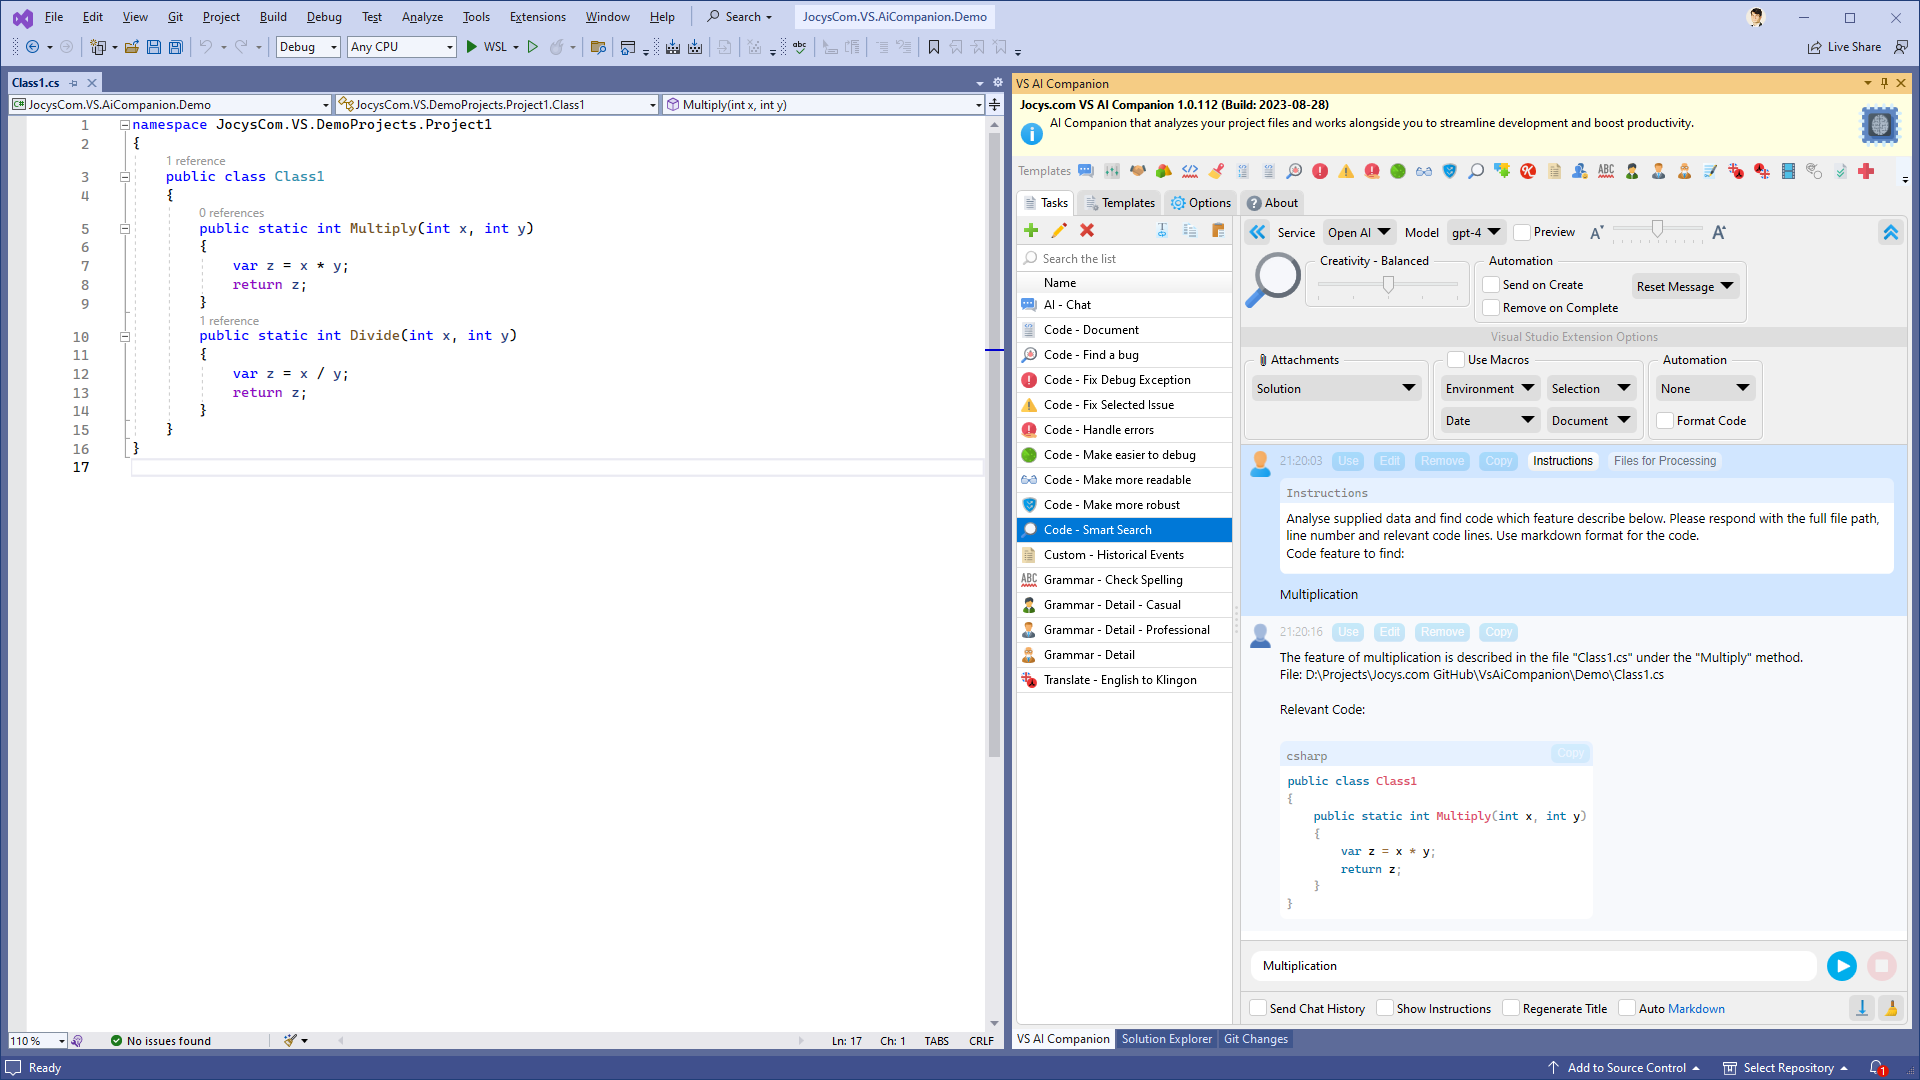The image size is (1920, 1080).
Task: Open the Extensions menu
Action: (x=537, y=16)
